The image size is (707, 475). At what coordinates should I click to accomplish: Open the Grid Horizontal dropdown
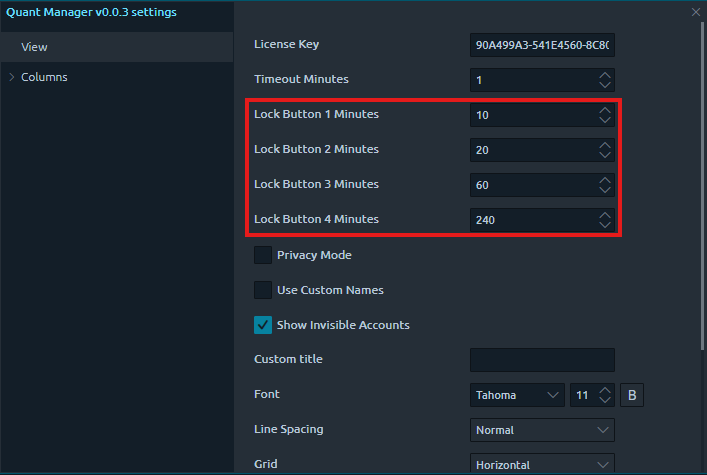click(x=542, y=464)
